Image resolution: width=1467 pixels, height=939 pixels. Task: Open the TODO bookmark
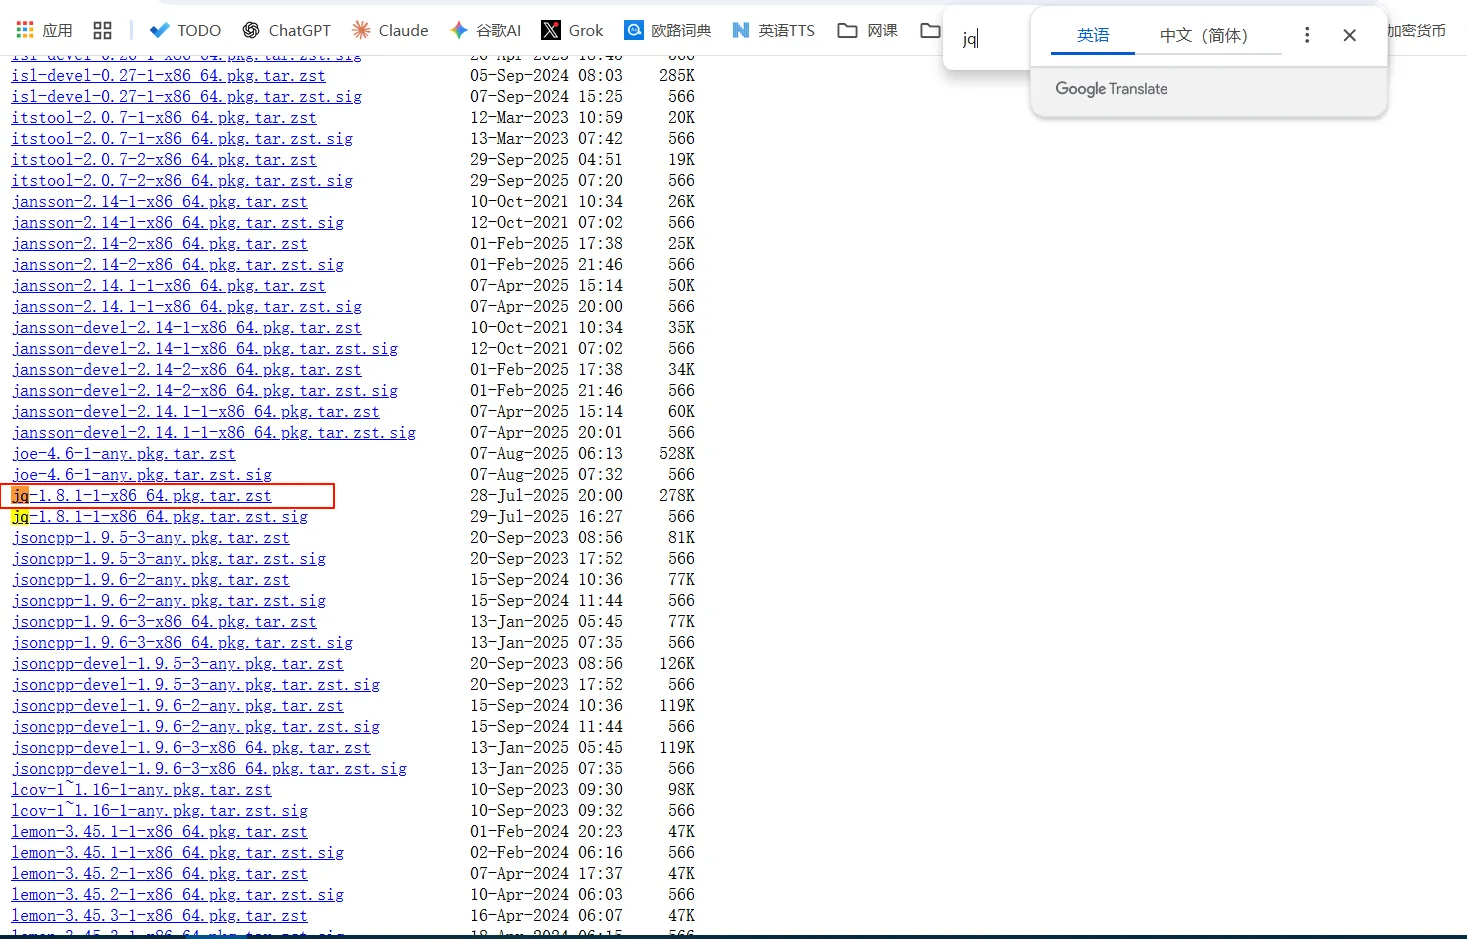tap(185, 30)
